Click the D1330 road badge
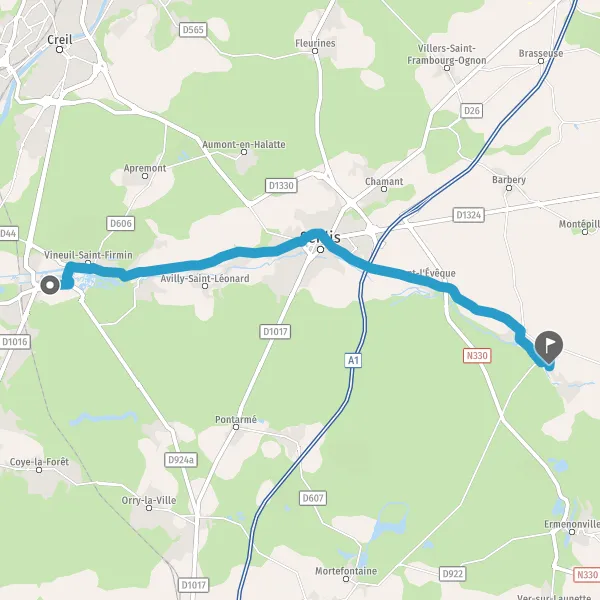 point(281,186)
